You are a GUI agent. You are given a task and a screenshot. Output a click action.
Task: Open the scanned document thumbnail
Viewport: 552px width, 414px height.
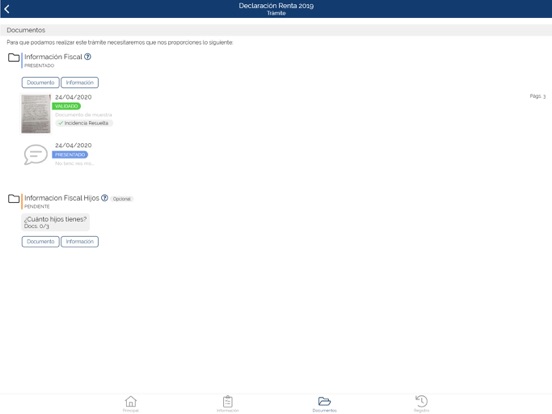(36, 114)
